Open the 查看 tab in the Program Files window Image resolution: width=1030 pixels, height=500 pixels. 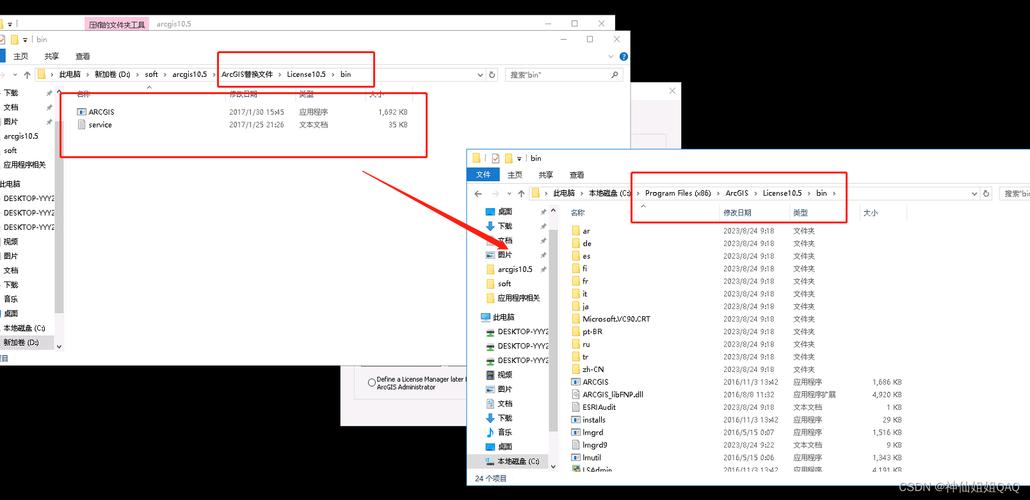tap(577, 175)
